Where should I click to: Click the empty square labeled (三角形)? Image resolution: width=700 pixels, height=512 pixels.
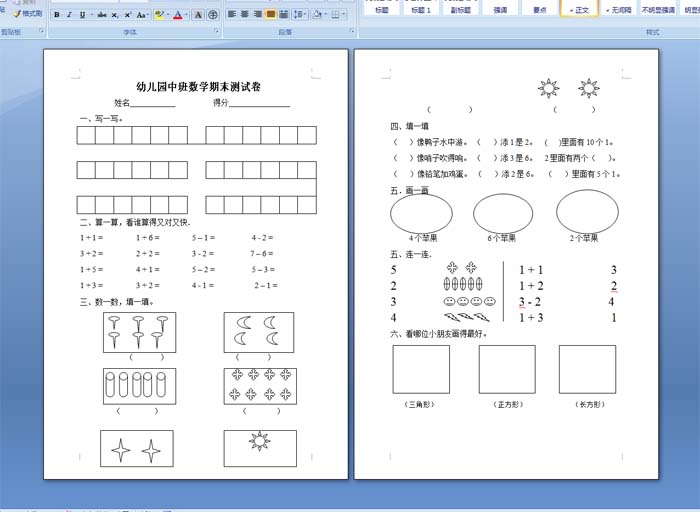coord(421,369)
